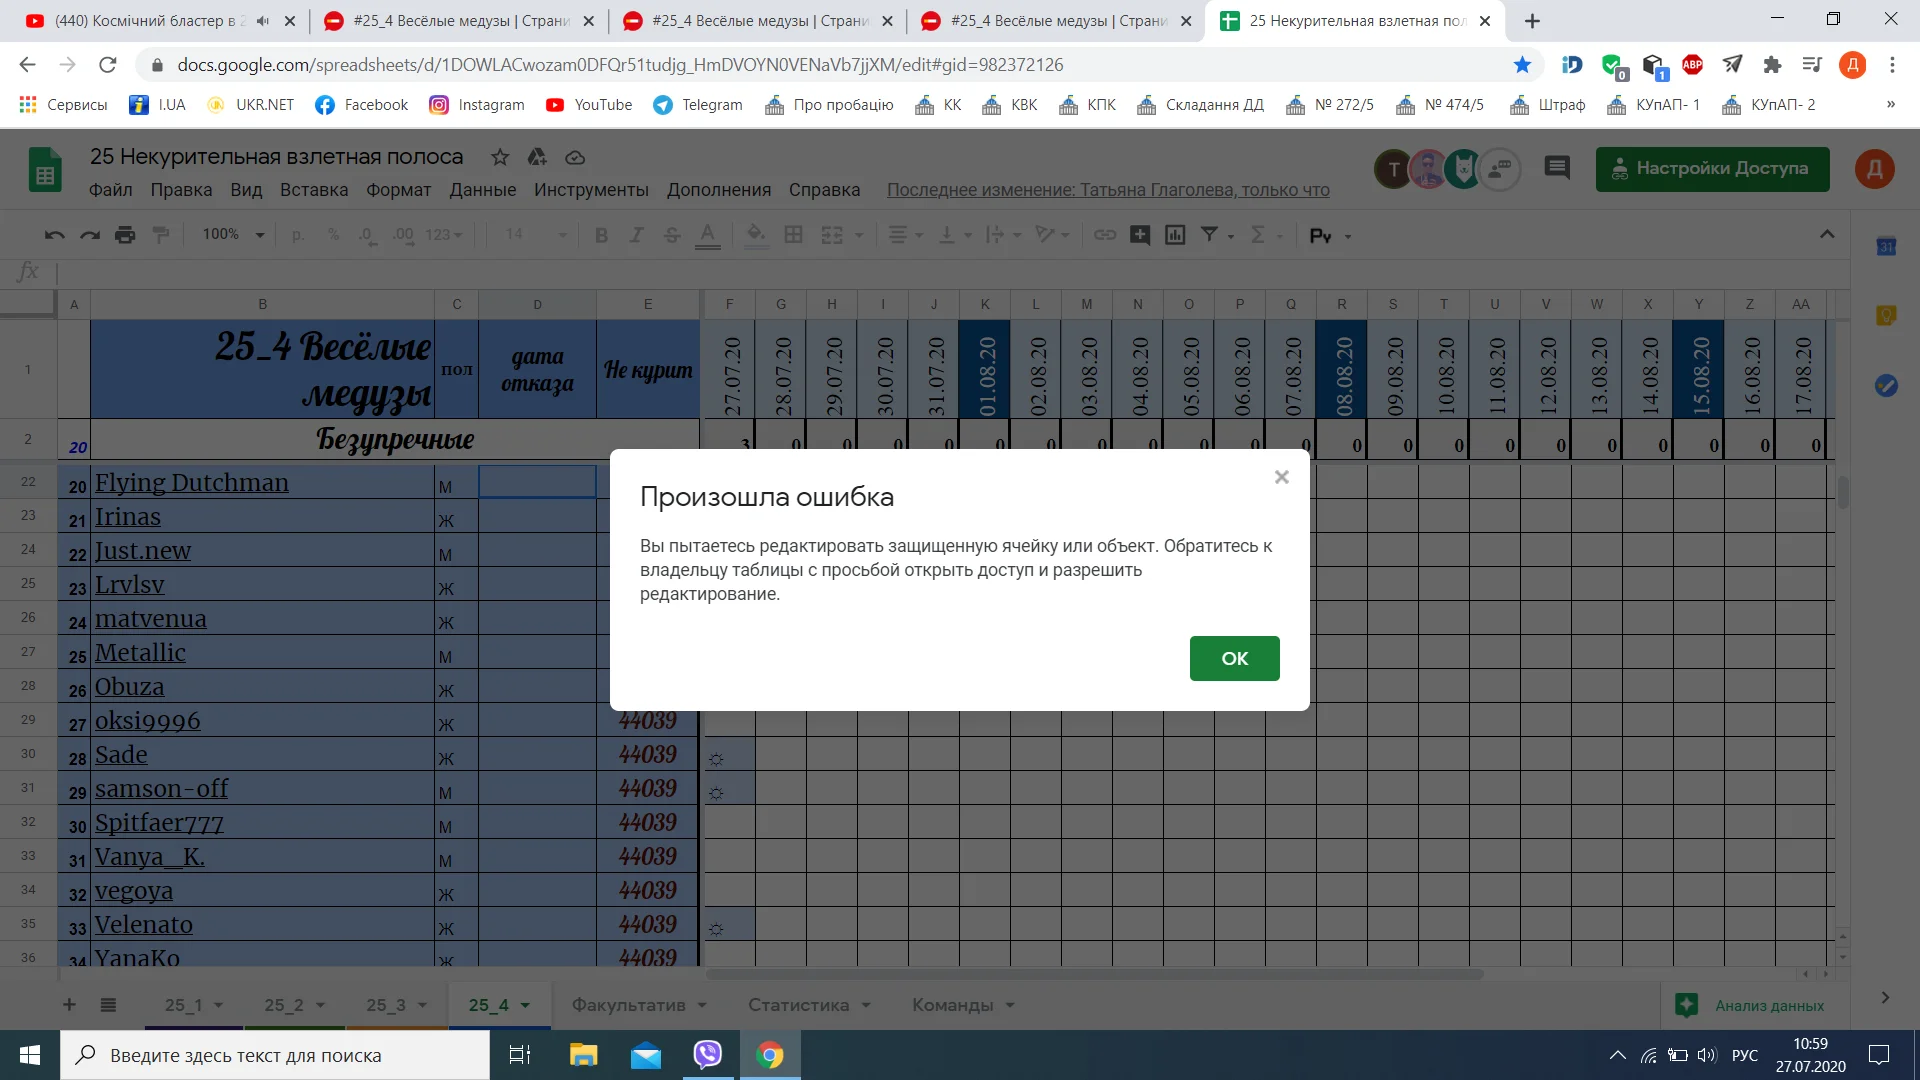
Task: Click the text color underline A
Action: click(707, 235)
